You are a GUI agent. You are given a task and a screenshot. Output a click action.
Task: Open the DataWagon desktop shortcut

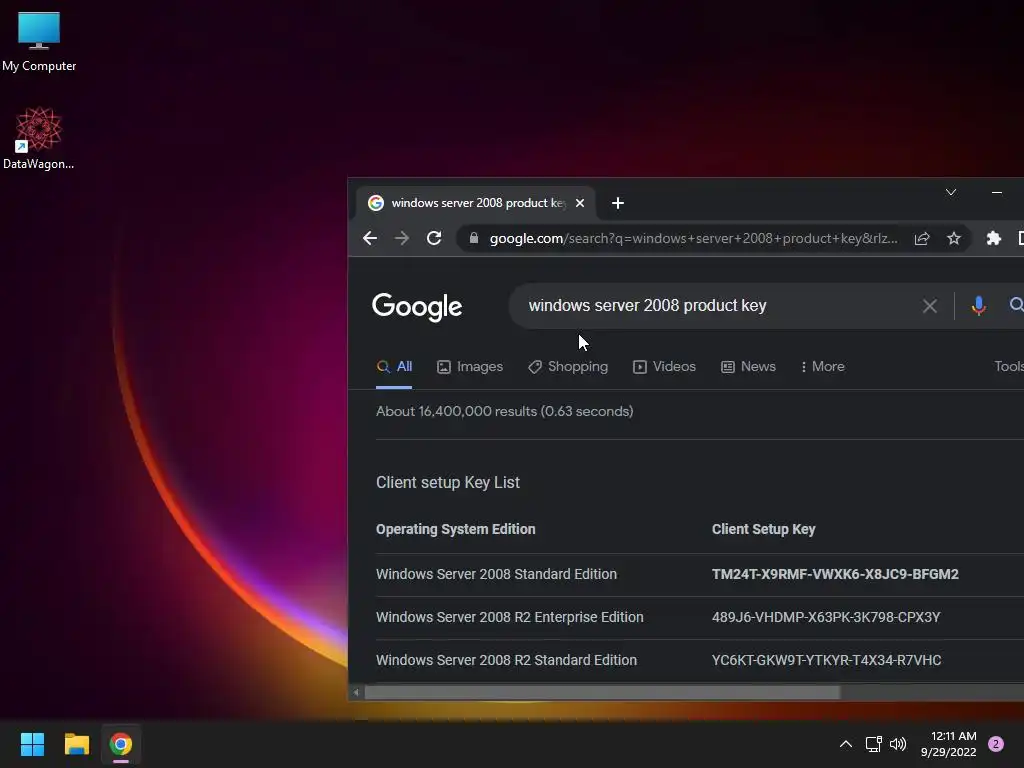point(39,138)
